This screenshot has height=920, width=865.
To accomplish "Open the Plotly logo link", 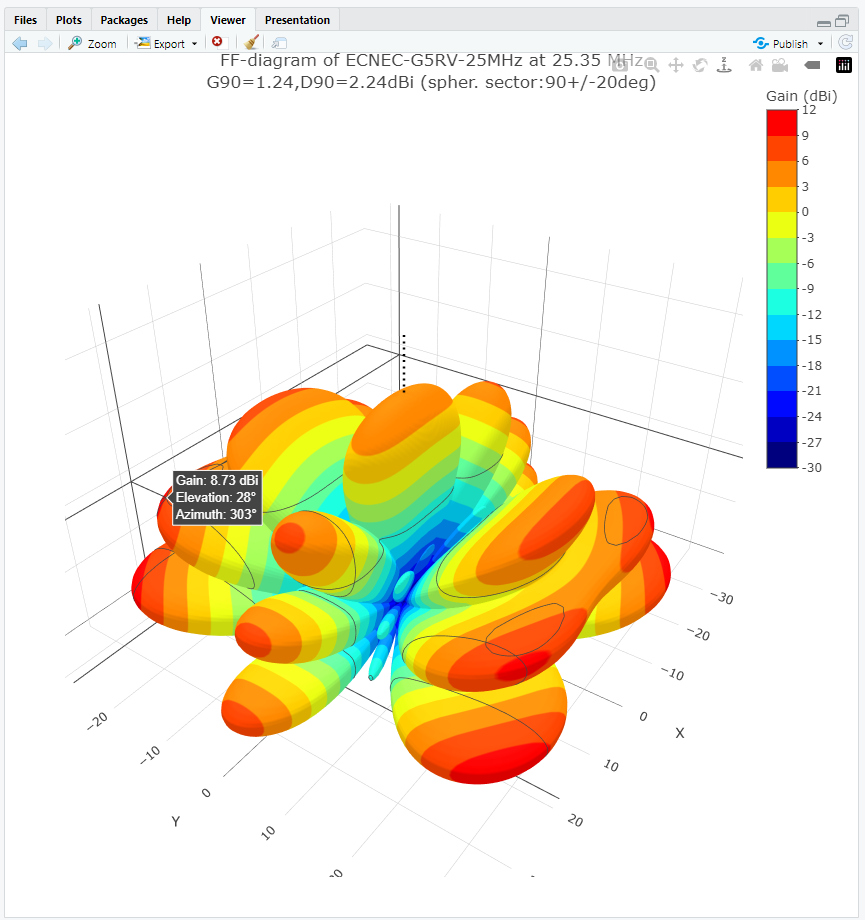I will click(x=844, y=65).
